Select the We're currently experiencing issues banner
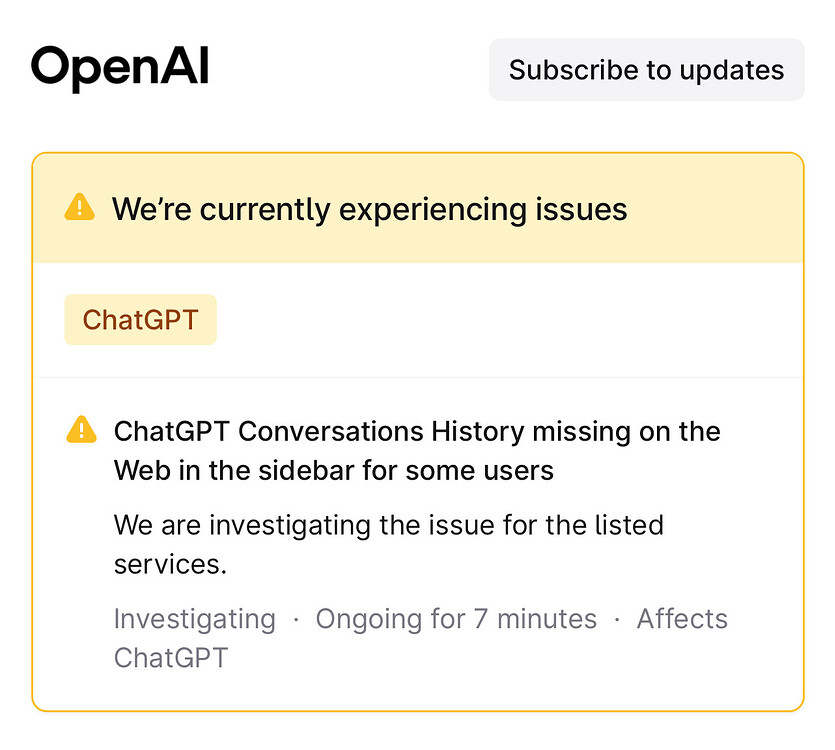Image resolution: width=835 pixels, height=750 pixels. (x=417, y=206)
